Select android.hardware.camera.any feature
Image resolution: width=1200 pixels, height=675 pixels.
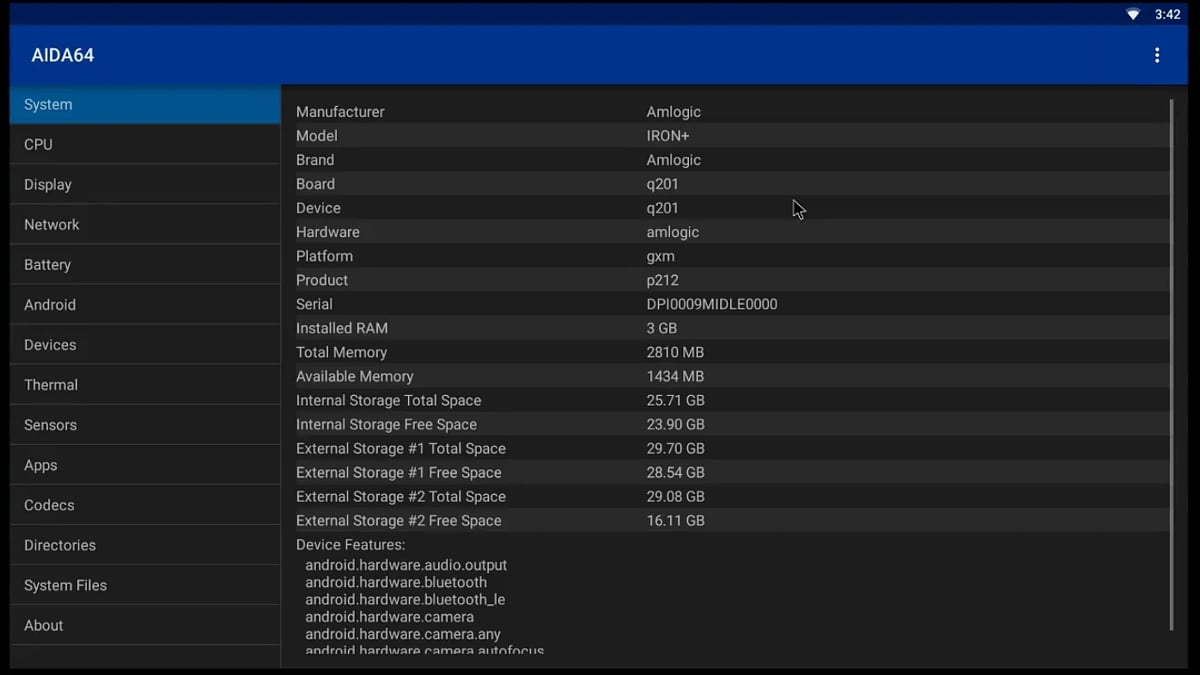(x=403, y=634)
